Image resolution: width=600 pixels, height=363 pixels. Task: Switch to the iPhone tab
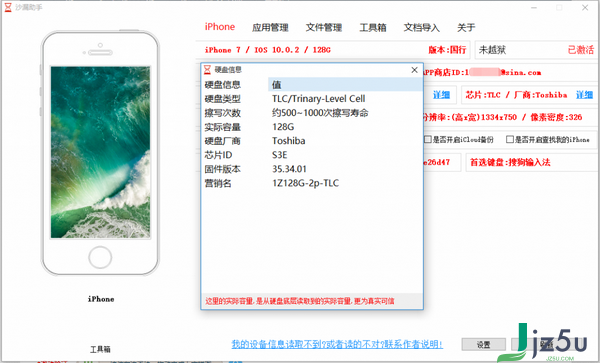220,27
